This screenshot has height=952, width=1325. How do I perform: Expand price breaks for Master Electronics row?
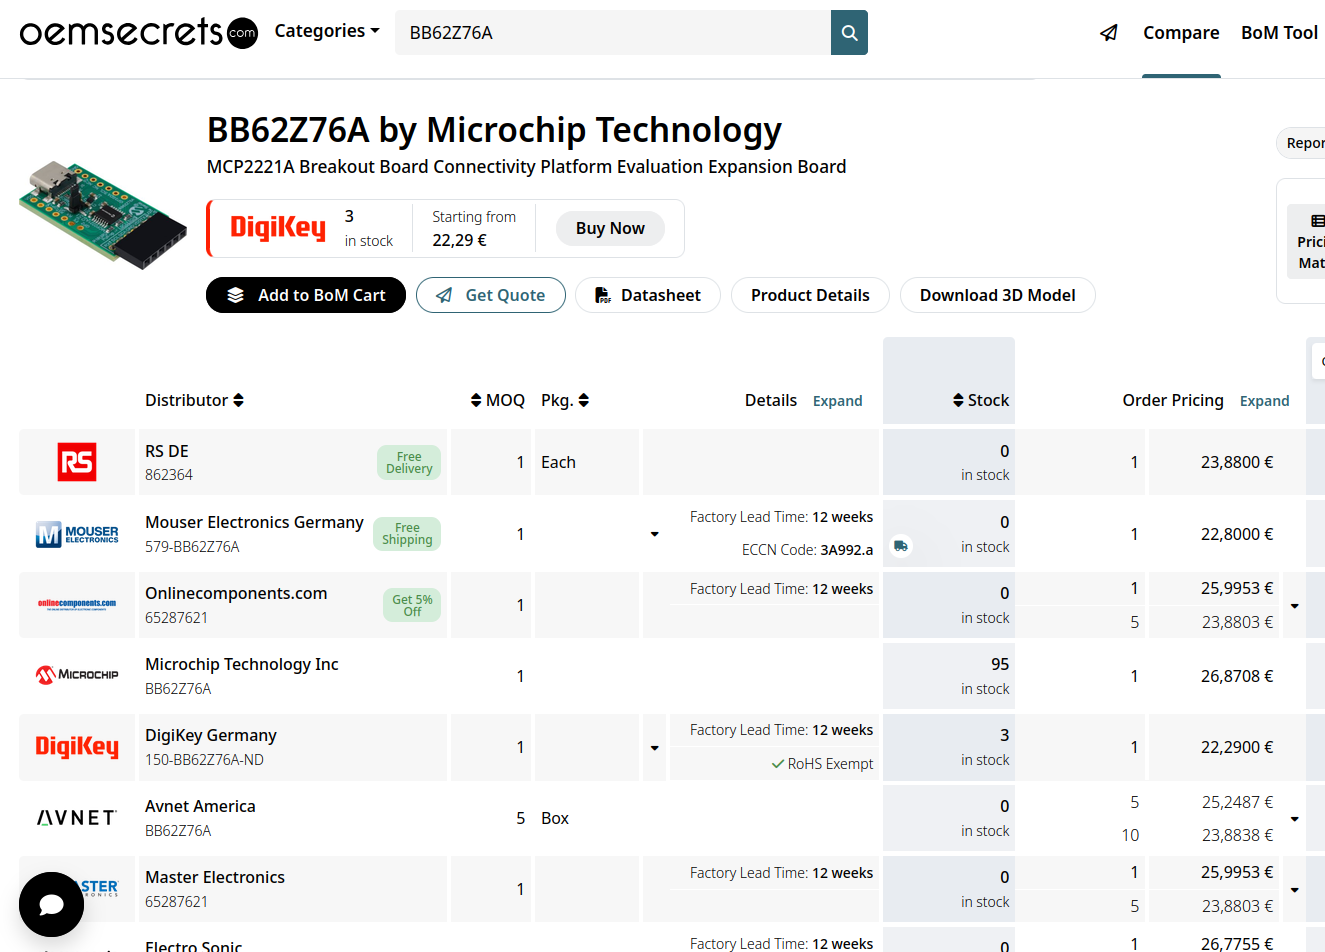click(1294, 890)
